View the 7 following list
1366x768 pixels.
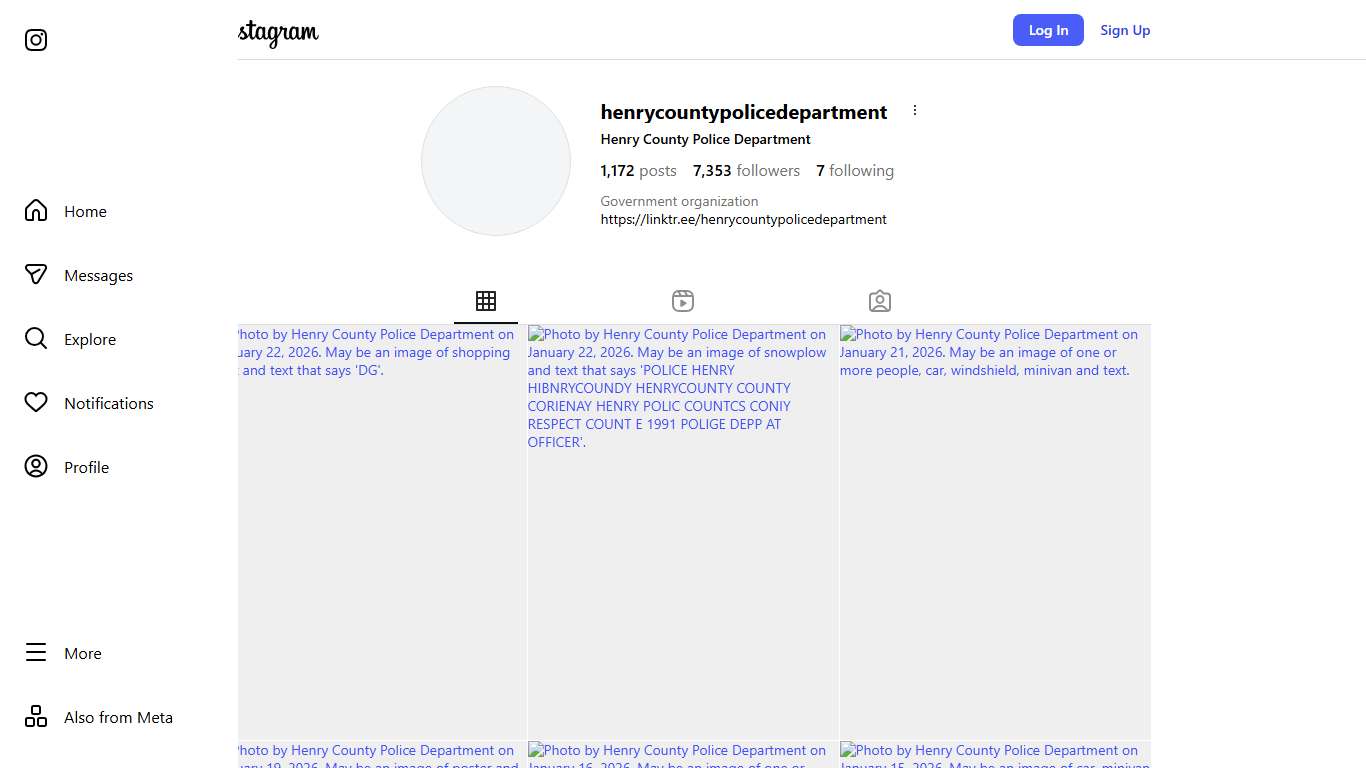point(855,171)
